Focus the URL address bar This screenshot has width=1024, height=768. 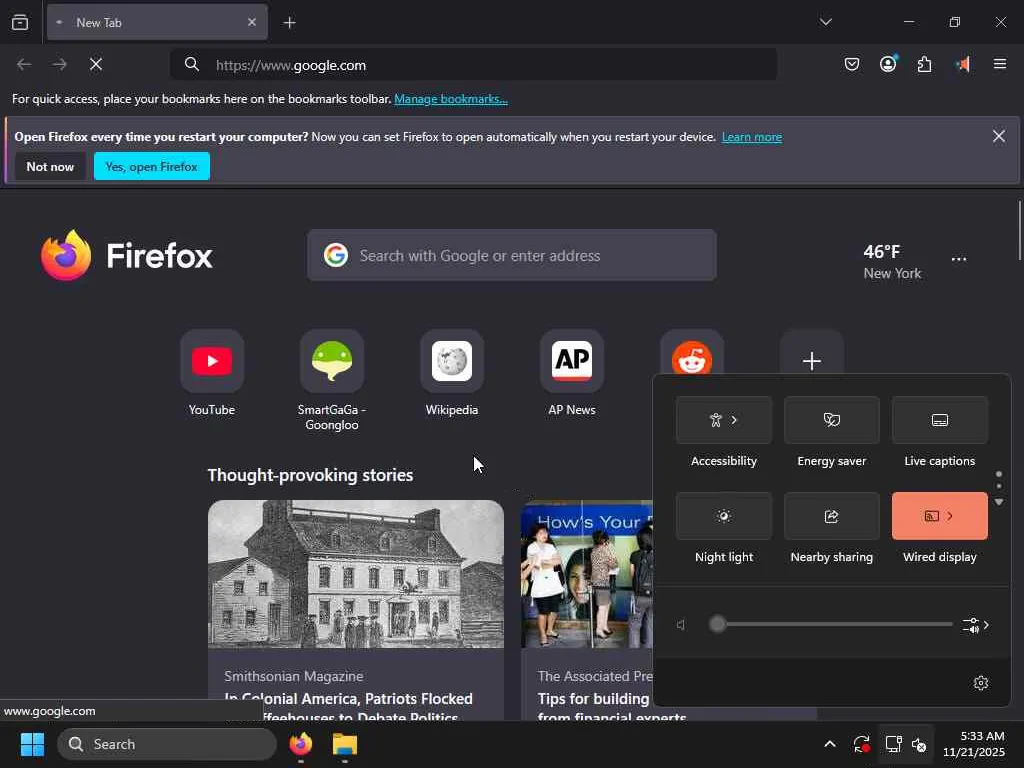coord(473,65)
